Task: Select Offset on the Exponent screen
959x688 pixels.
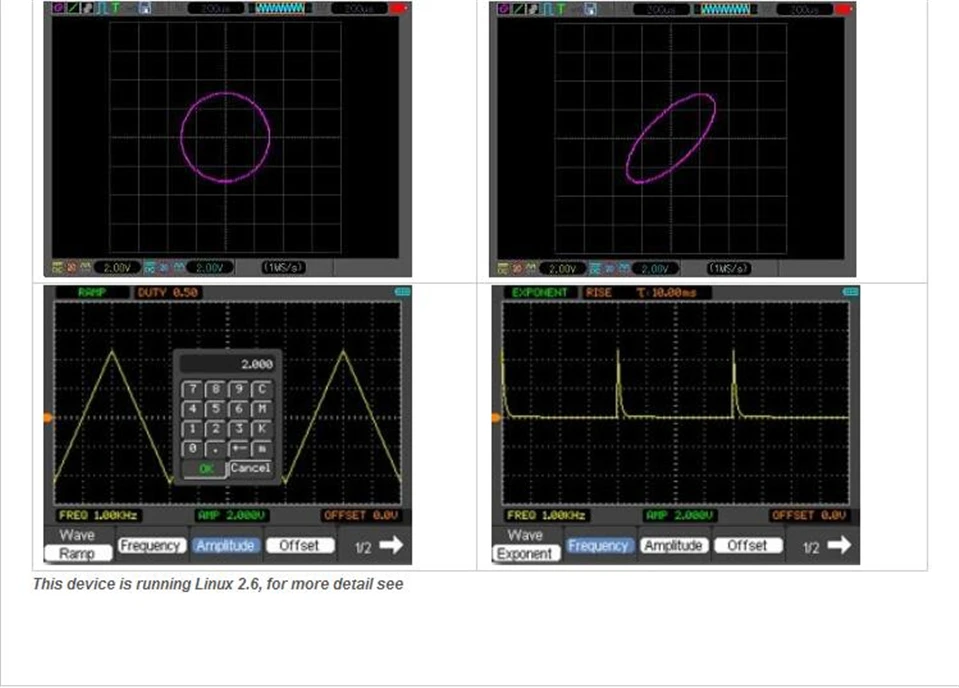Action: [x=747, y=546]
